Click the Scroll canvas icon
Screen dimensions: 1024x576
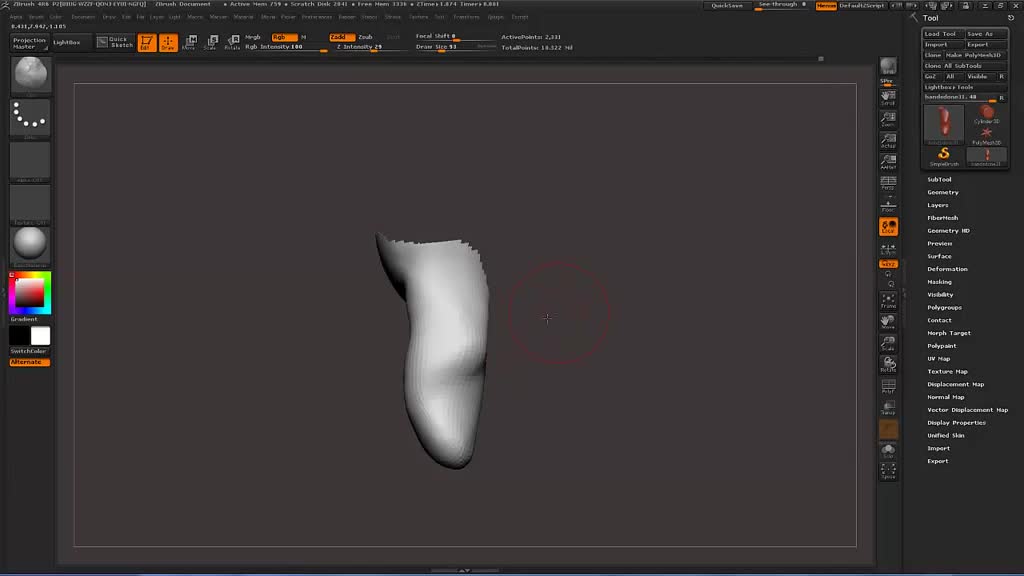(x=888, y=97)
